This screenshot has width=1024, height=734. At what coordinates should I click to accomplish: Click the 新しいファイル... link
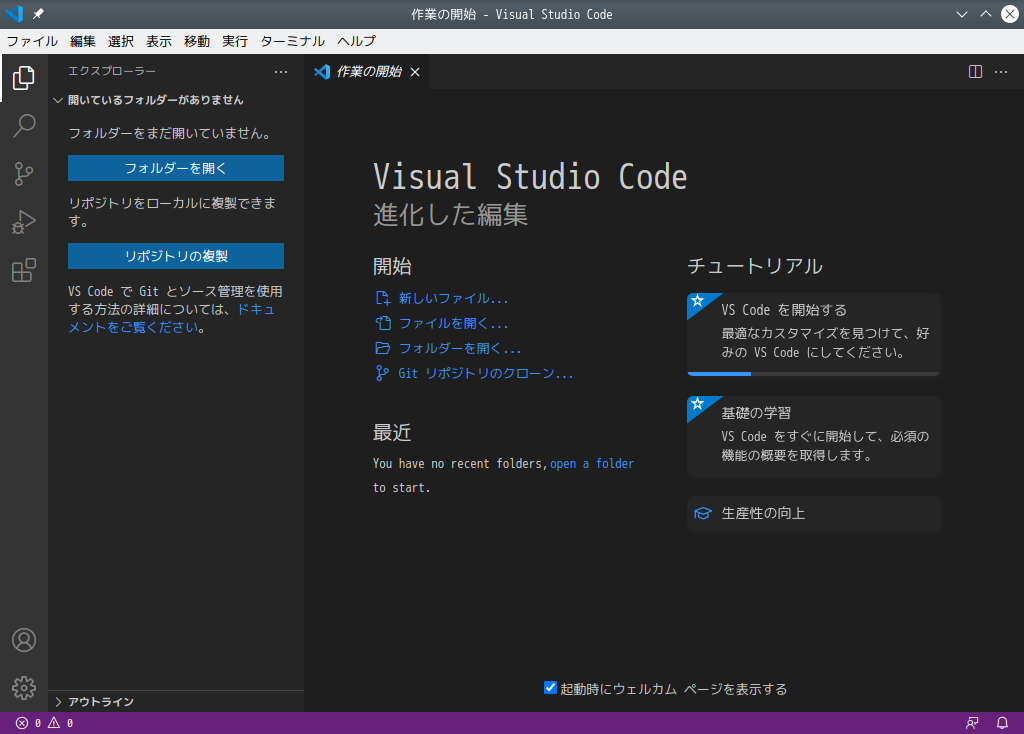coord(453,298)
